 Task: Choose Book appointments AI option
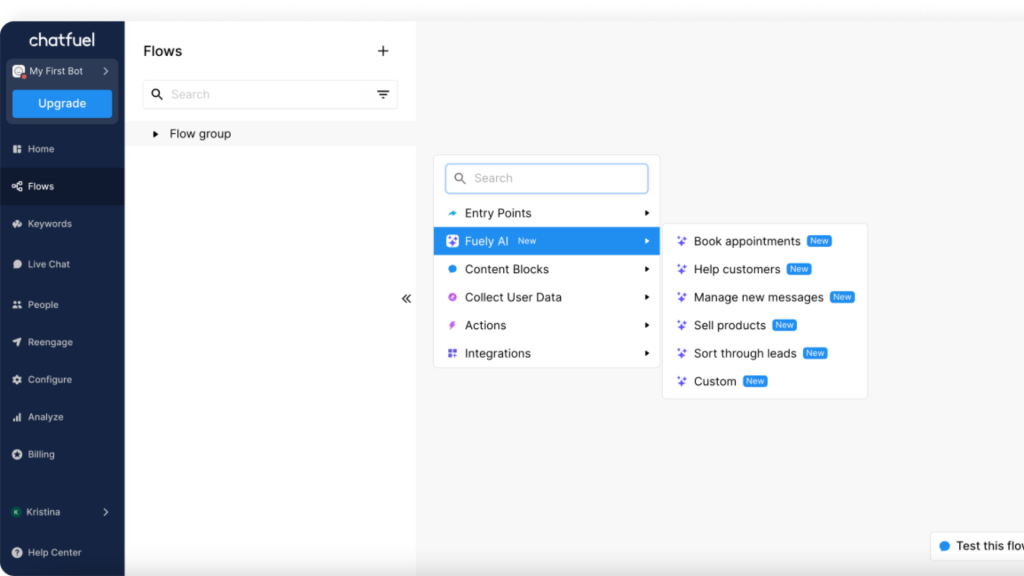(765, 241)
